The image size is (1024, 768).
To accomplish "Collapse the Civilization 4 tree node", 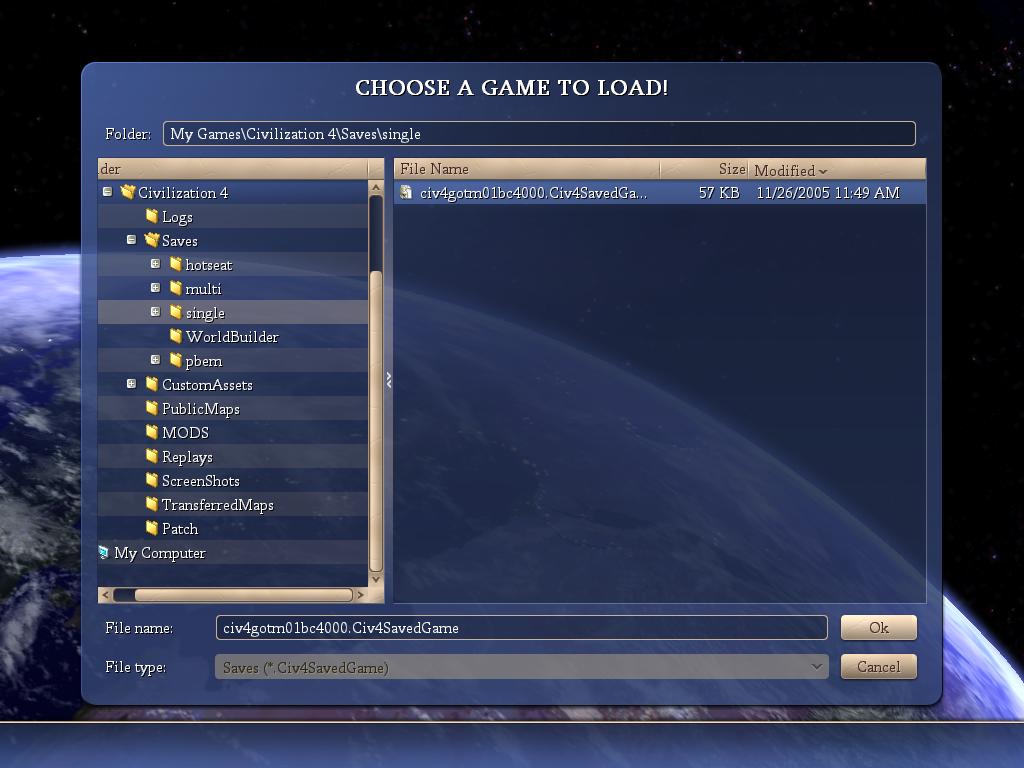I will click(x=107, y=192).
